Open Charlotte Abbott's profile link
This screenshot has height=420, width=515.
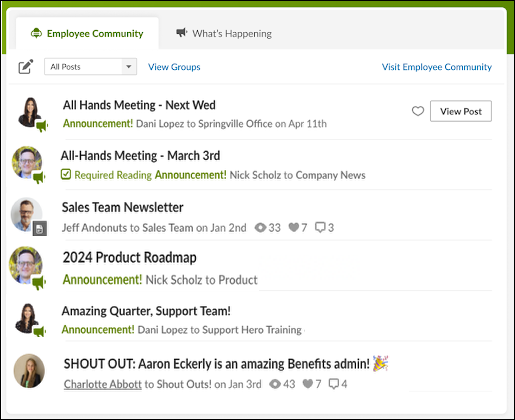(103, 384)
